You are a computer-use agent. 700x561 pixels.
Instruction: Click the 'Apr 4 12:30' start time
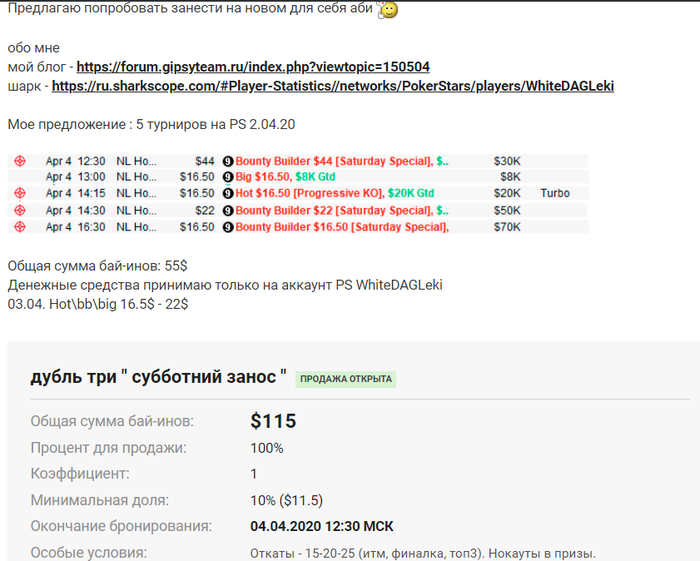pyautogui.click(x=75, y=161)
